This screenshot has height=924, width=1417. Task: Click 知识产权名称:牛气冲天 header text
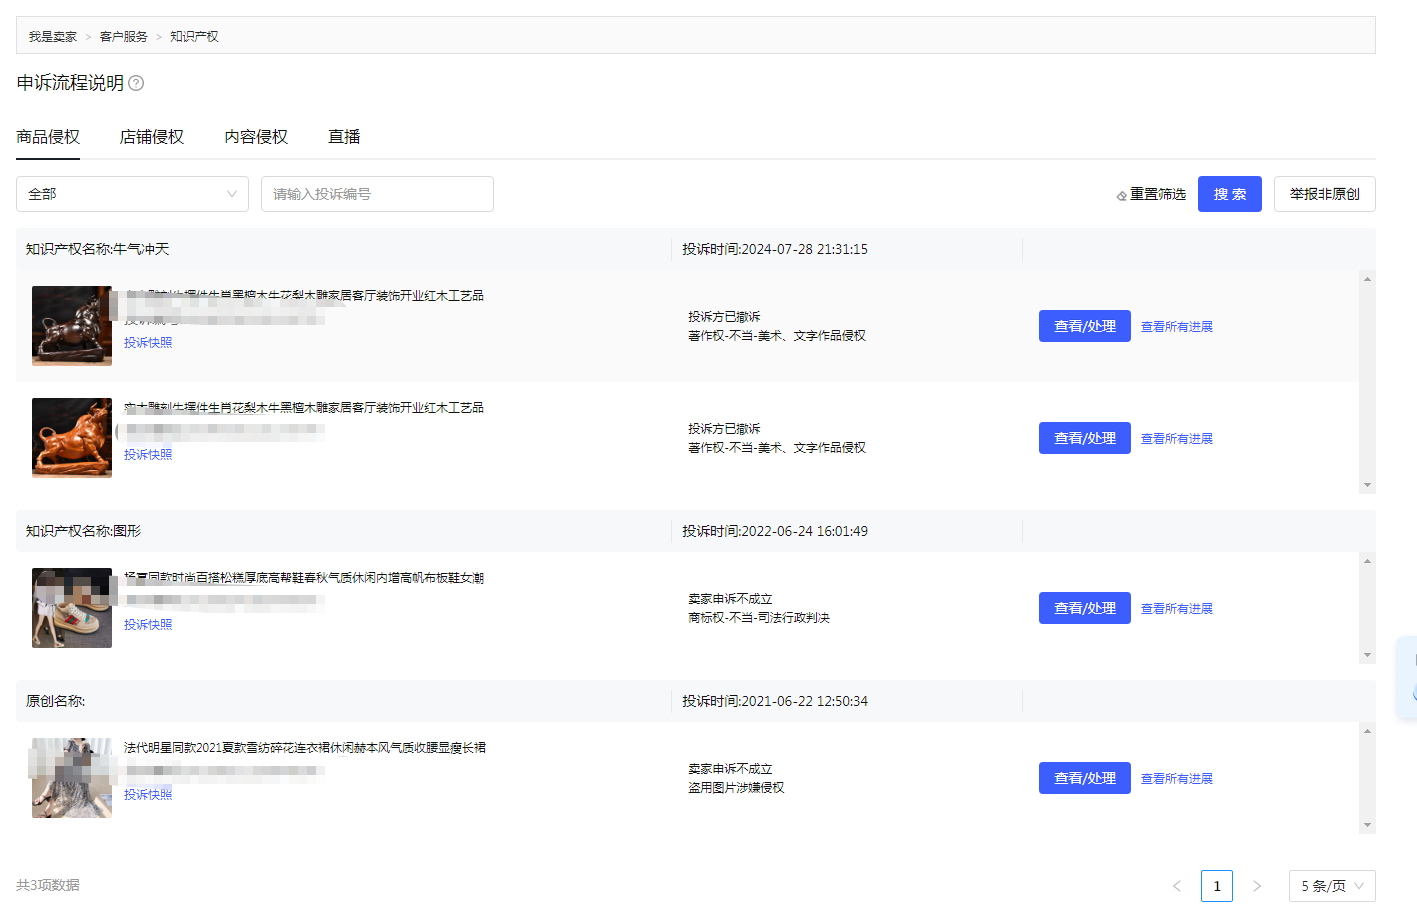[x=98, y=249]
